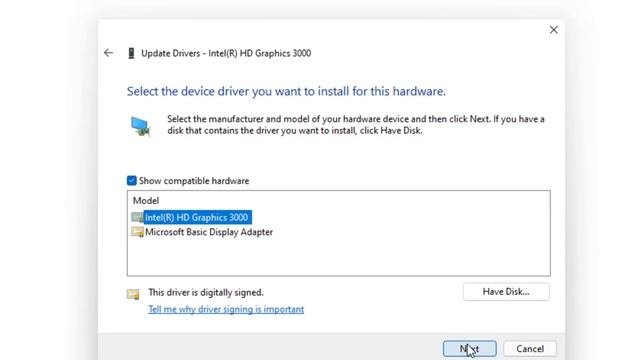Image resolution: width=640 pixels, height=360 pixels.
Task: Uncheck Show compatible hardware checkbox
Action: point(131,180)
